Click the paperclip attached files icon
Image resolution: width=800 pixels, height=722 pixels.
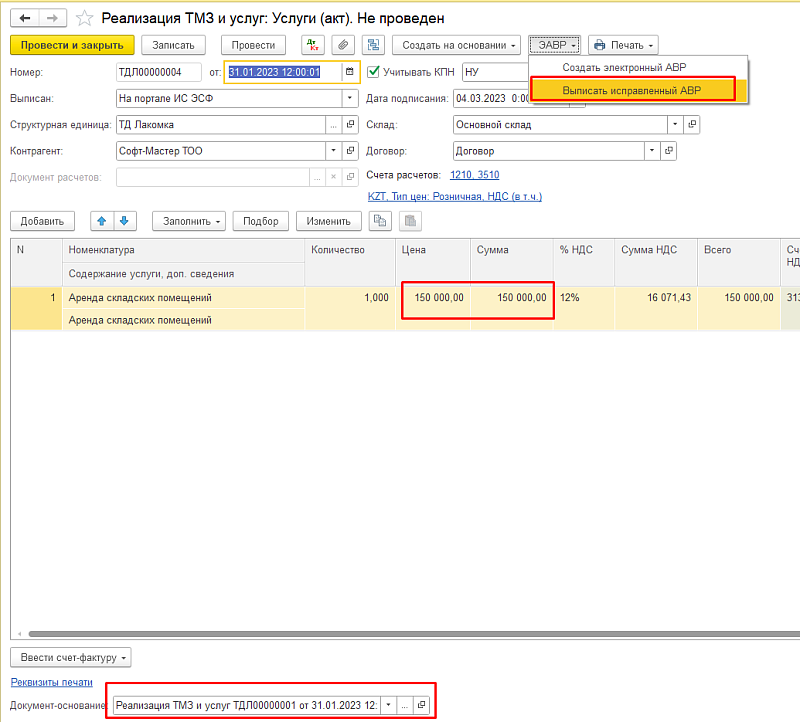(x=342, y=45)
